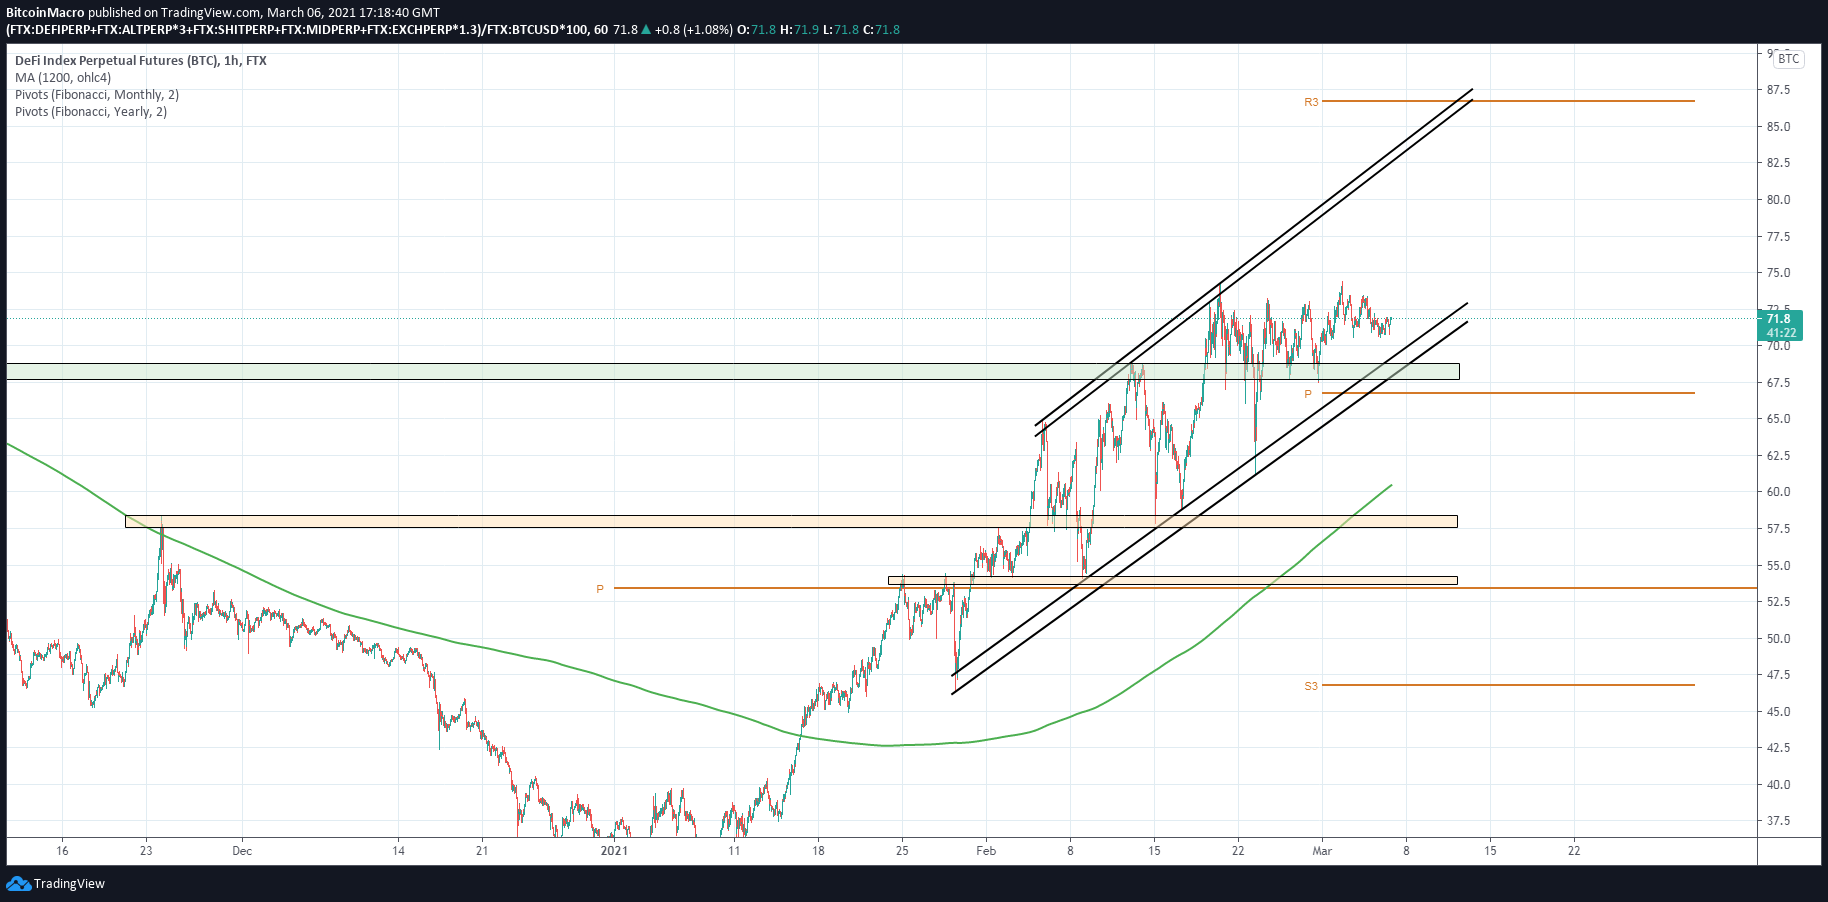Click the +0.8 (+1.08%) change value
Image resolution: width=1828 pixels, height=902 pixels.
[x=694, y=30]
